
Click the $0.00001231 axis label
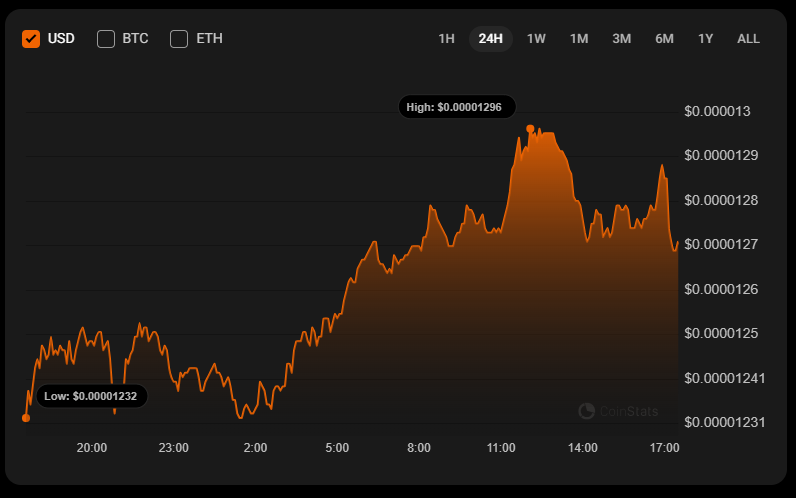(724, 422)
